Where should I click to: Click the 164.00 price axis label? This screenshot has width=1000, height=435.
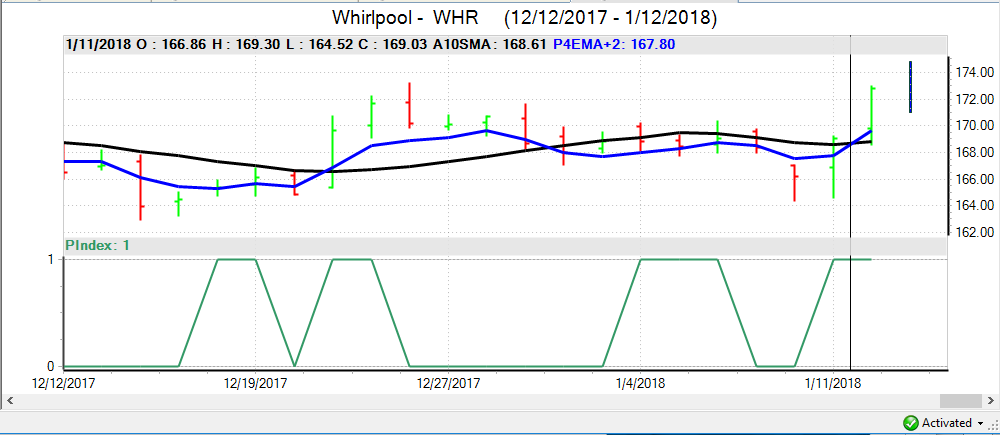coord(974,205)
